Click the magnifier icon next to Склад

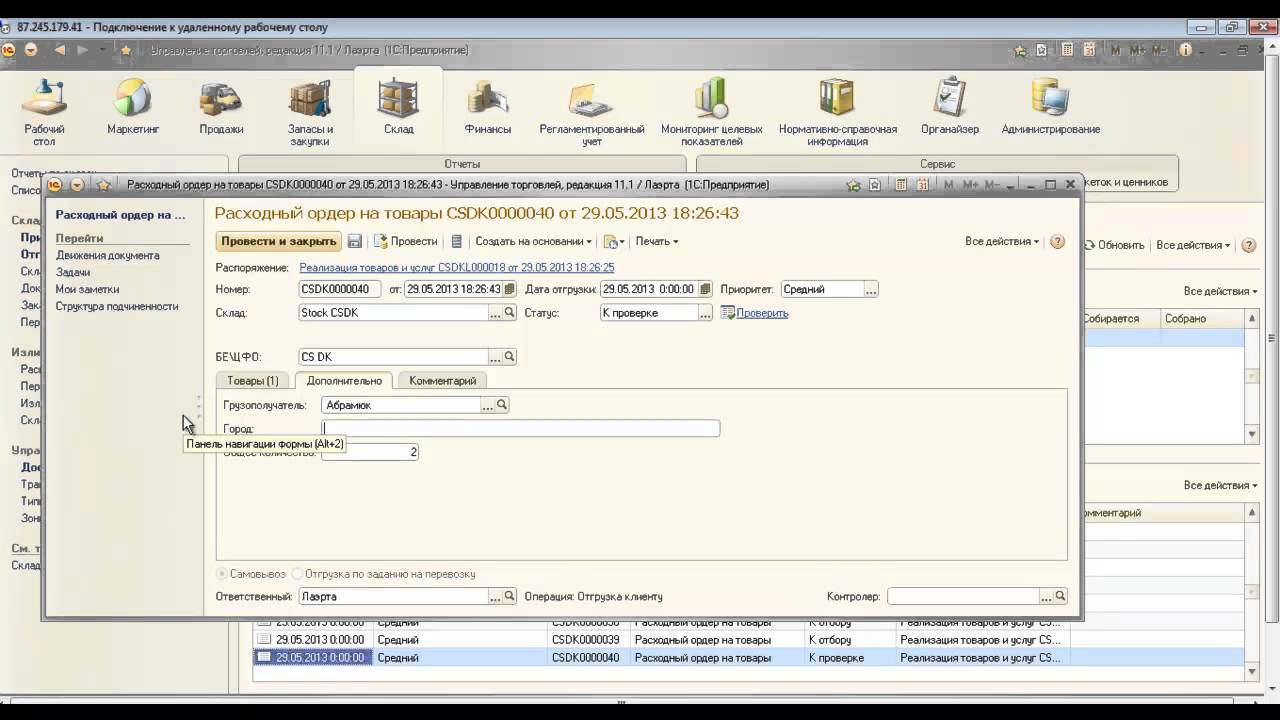pos(509,313)
